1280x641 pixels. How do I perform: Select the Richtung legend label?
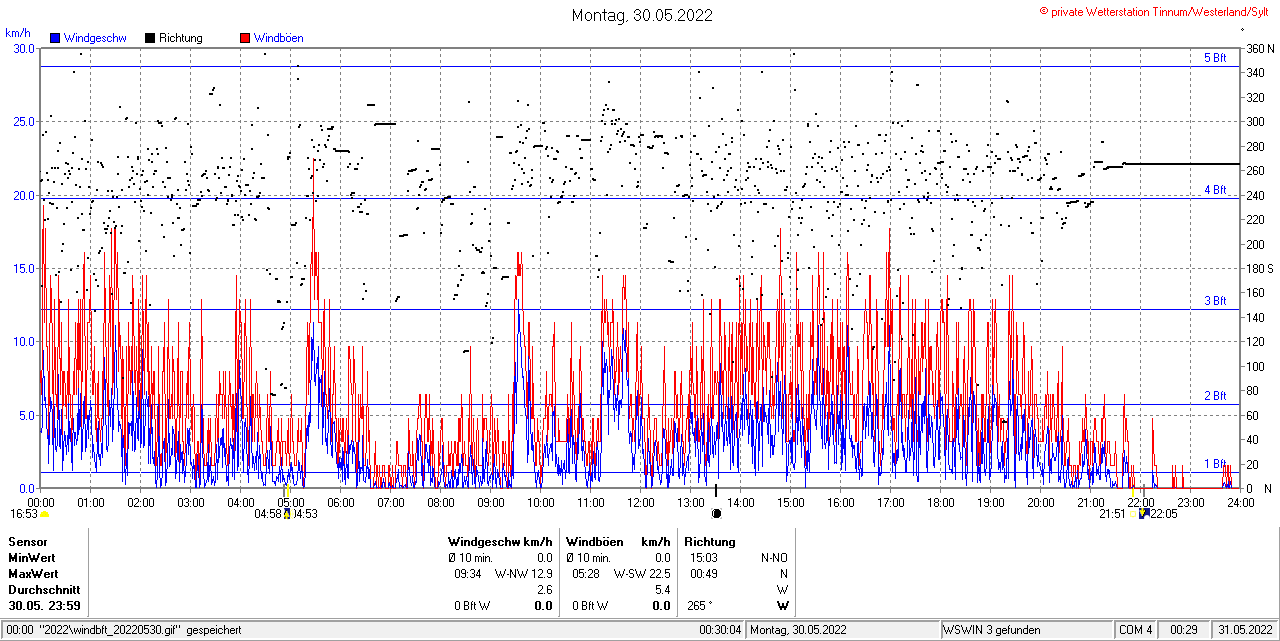(181, 38)
